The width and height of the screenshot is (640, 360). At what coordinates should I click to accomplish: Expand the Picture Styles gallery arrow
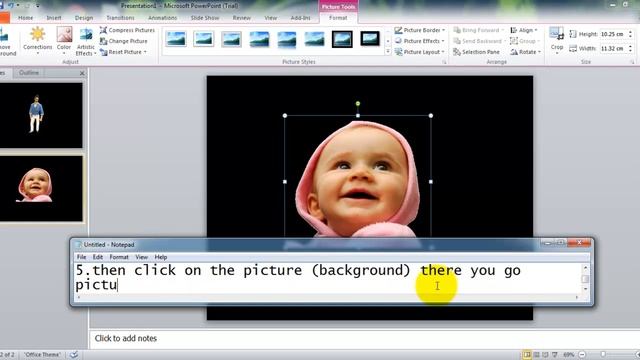click(x=388, y=52)
